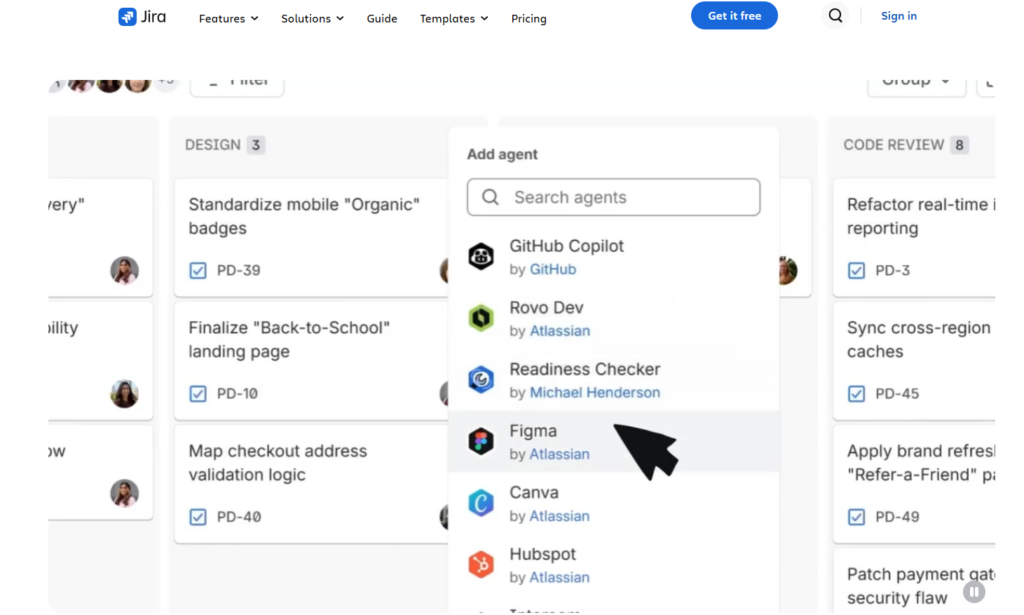1024x615 pixels.
Task: Toggle the PD-45 task type checkbox
Action: 856,394
